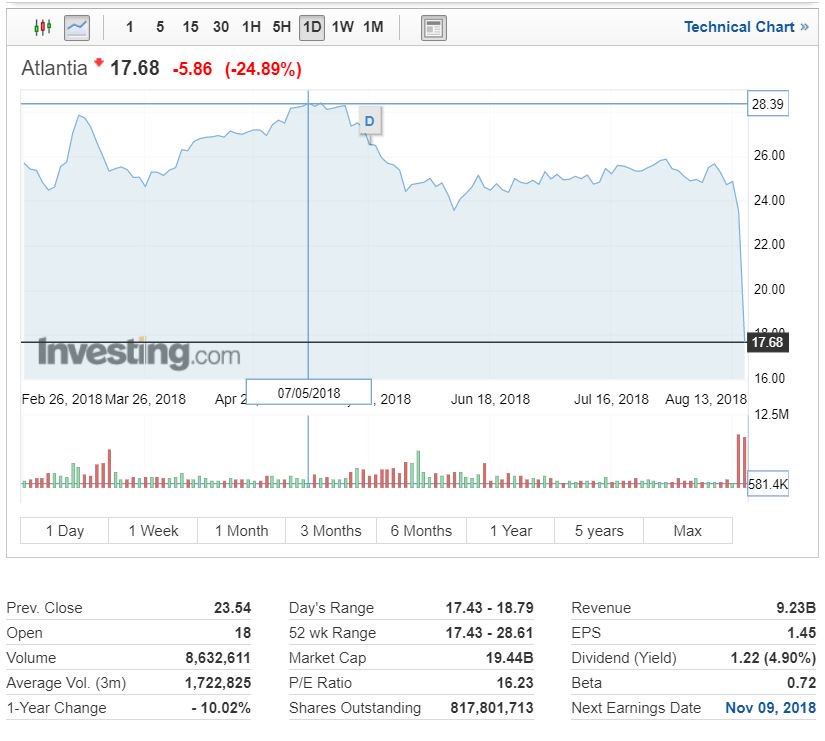
Task: Set chart range to 1 Month
Action: [242, 530]
